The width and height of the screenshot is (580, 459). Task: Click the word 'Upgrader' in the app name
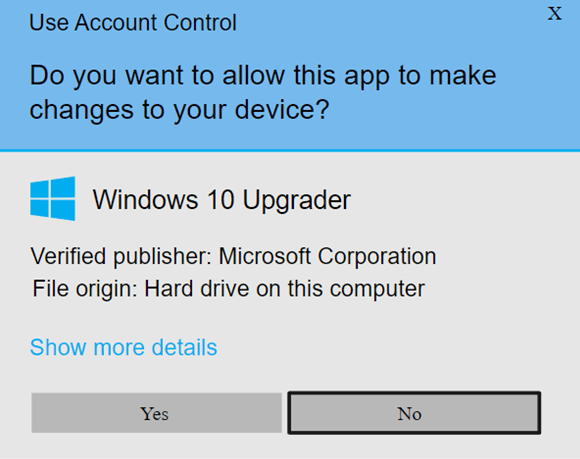(297, 201)
